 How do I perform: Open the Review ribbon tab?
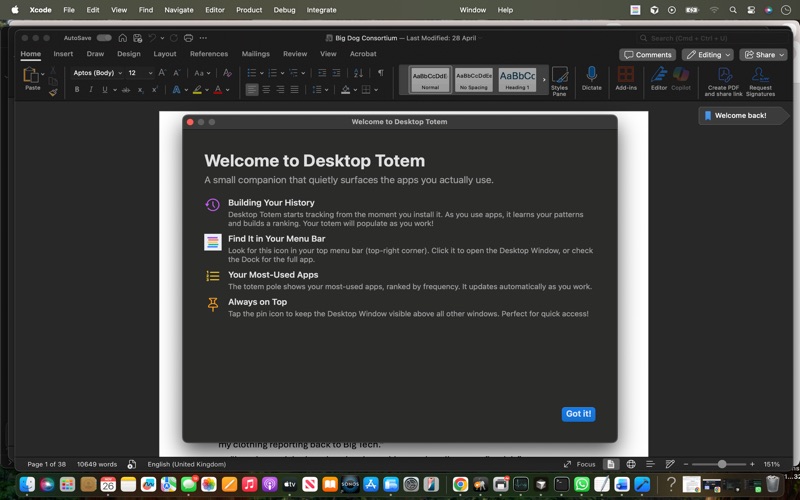click(295, 54)
